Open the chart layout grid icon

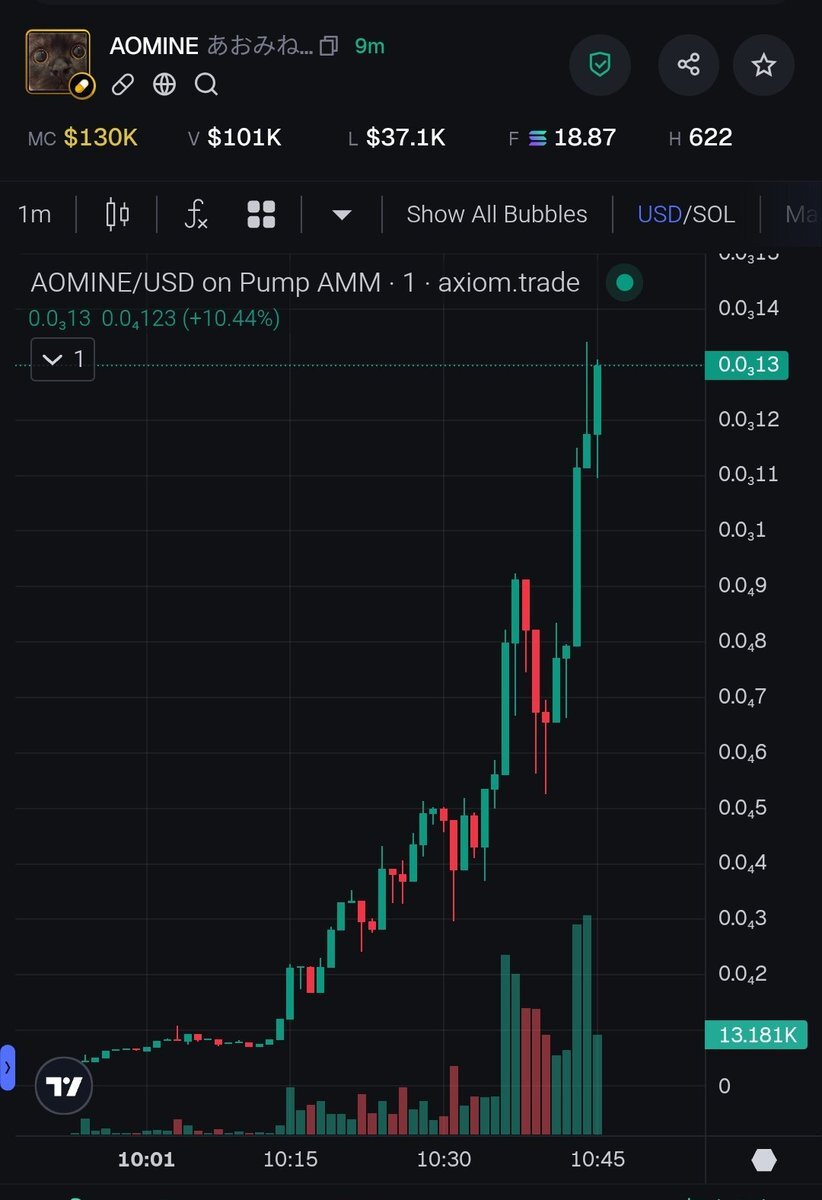(x=261, y=214)
